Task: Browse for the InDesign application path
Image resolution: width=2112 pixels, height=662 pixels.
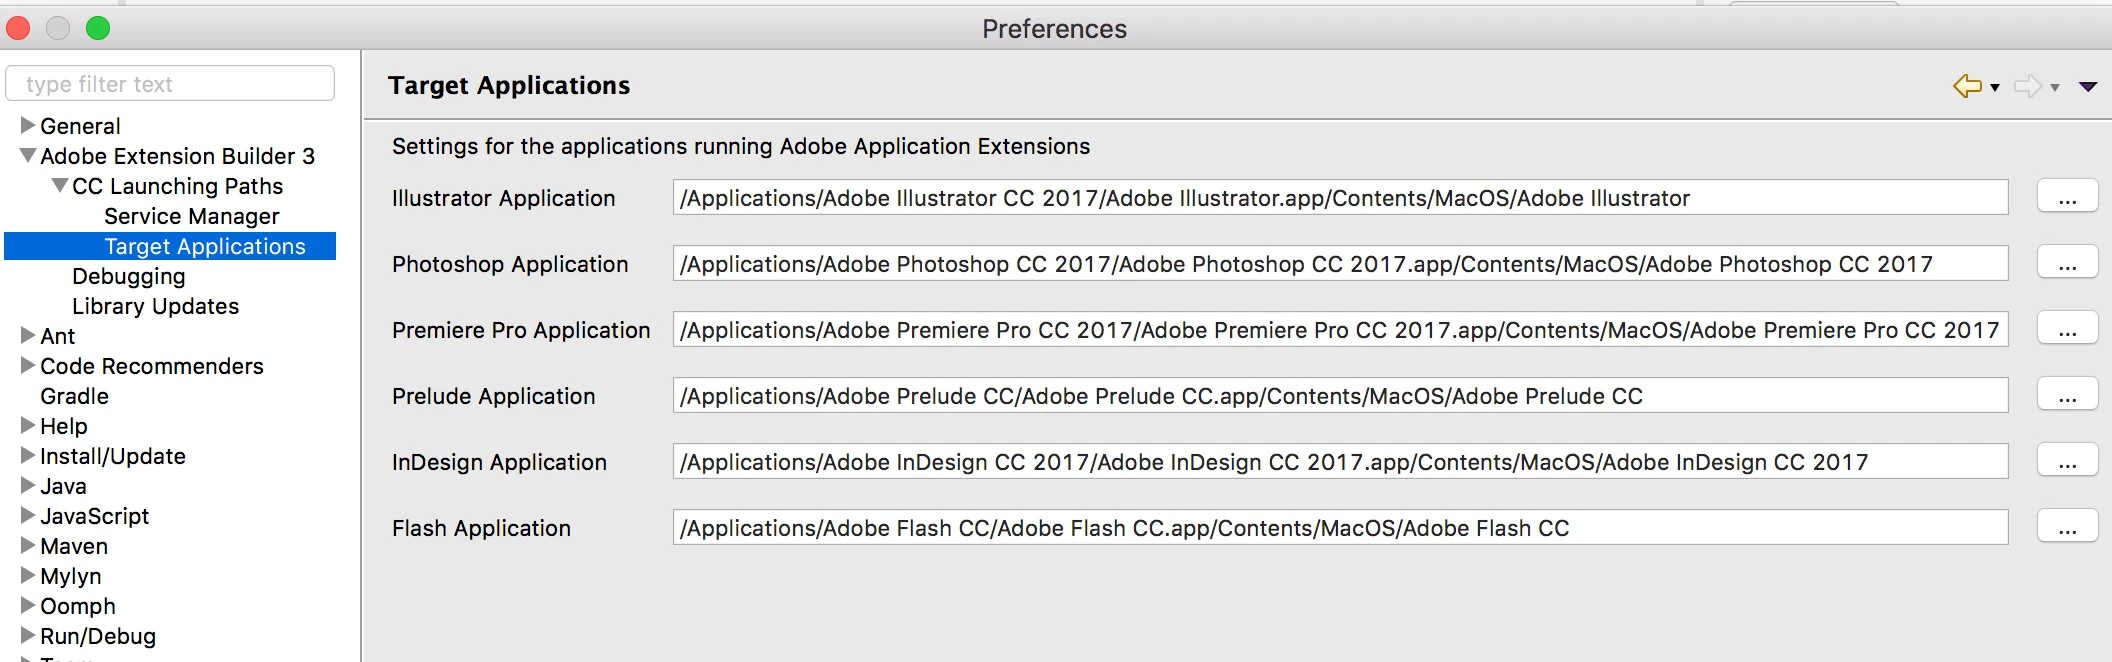Action: tap(2067, 461)
